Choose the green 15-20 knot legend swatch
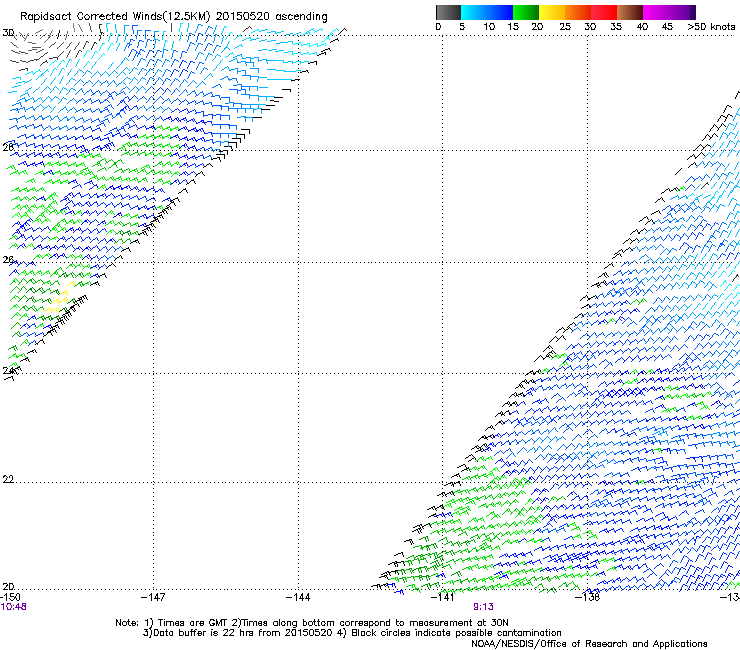740x650 pixels. [x=526, y=12]
